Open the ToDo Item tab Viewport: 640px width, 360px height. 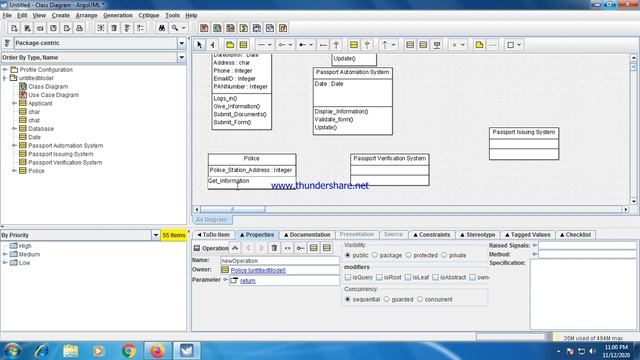coord(213,235)
